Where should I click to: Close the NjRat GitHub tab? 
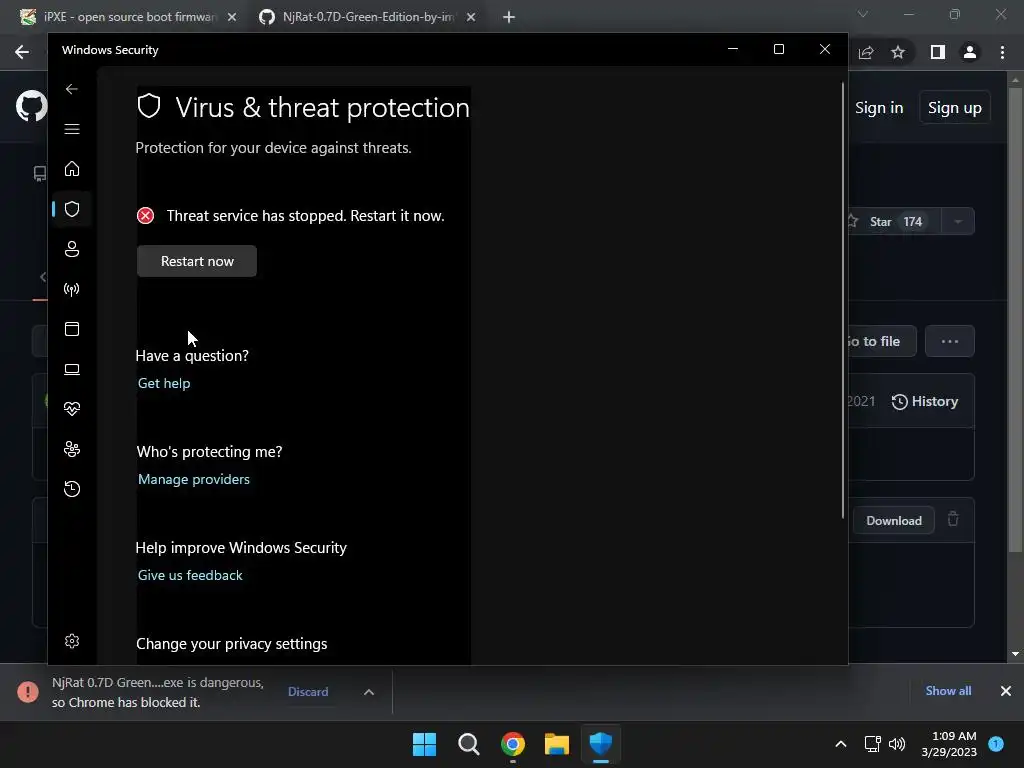pos(471,17)
